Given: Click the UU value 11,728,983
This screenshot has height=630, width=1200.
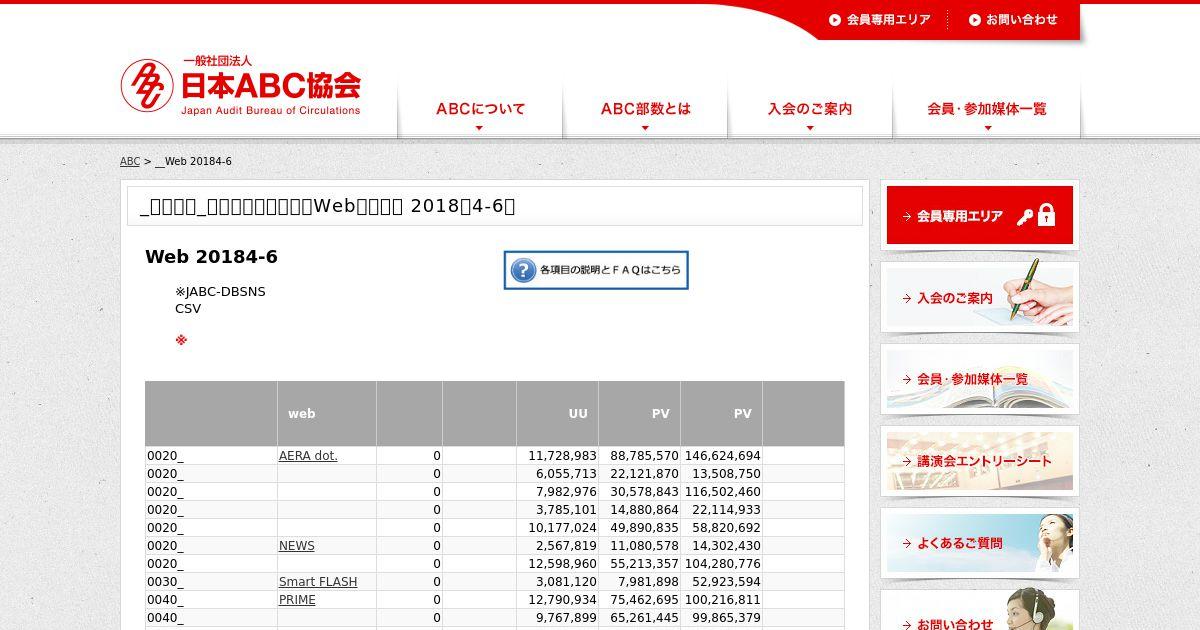Looking at the screenshot, I should [x=562, y=456].
